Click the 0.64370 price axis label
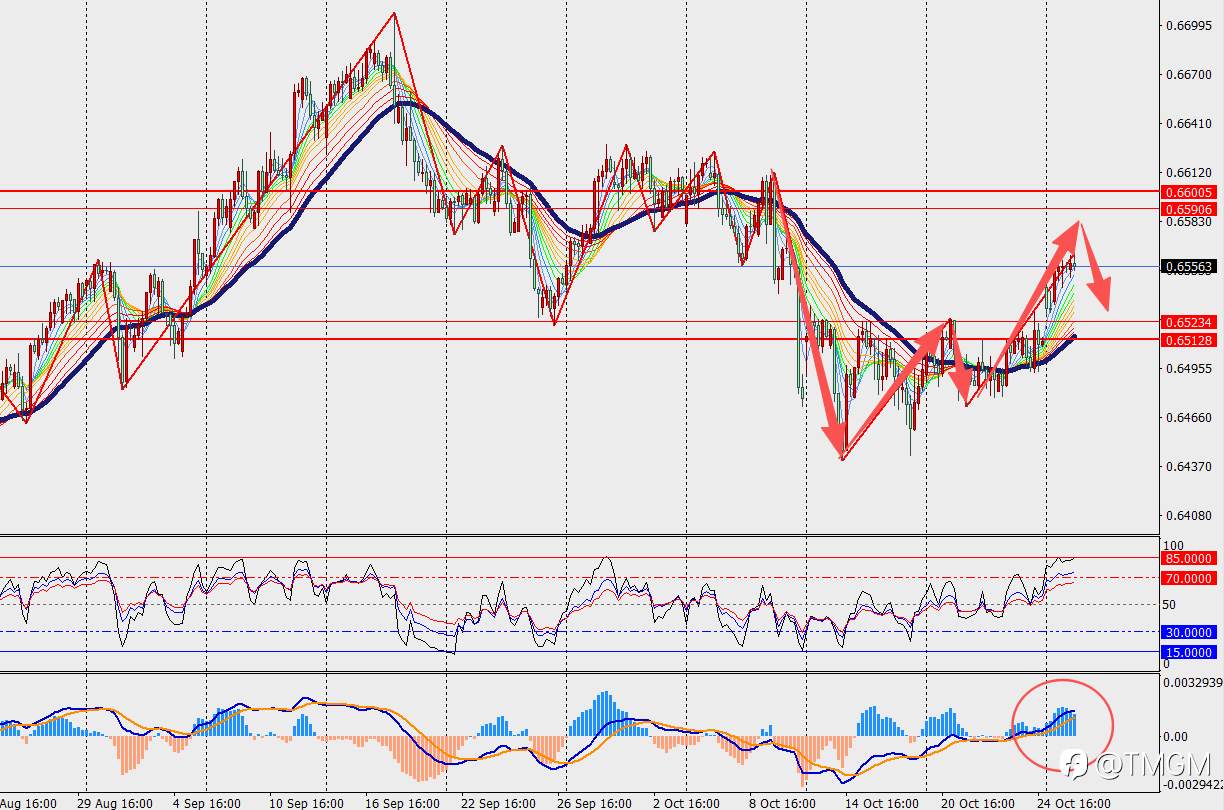This screenshot has width=1224, height=810. point(1190,466)
